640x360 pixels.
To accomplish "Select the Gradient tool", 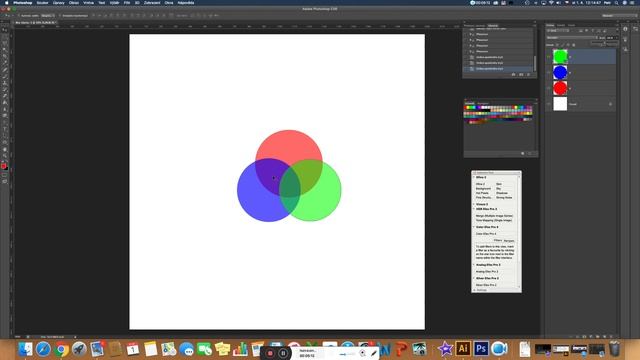I will click(5, 102).
